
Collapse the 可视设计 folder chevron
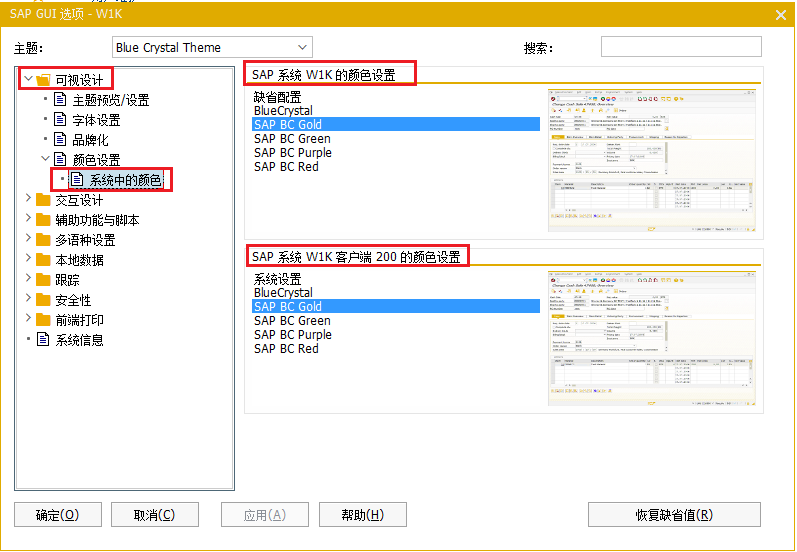(29, 79)
